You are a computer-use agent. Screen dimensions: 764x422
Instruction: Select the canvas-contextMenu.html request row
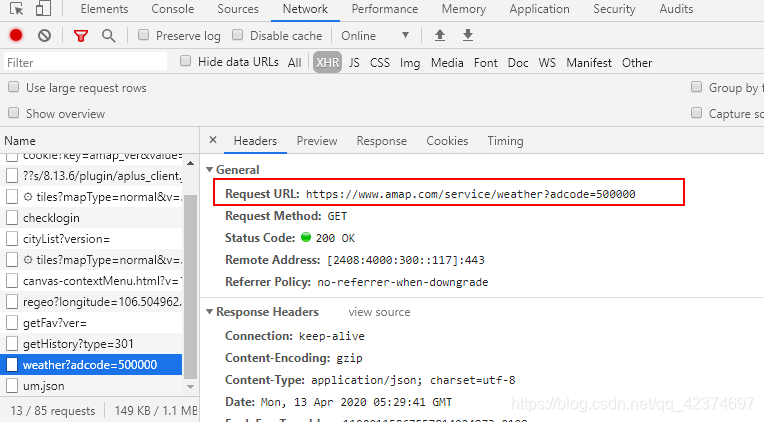coord(92,281)
